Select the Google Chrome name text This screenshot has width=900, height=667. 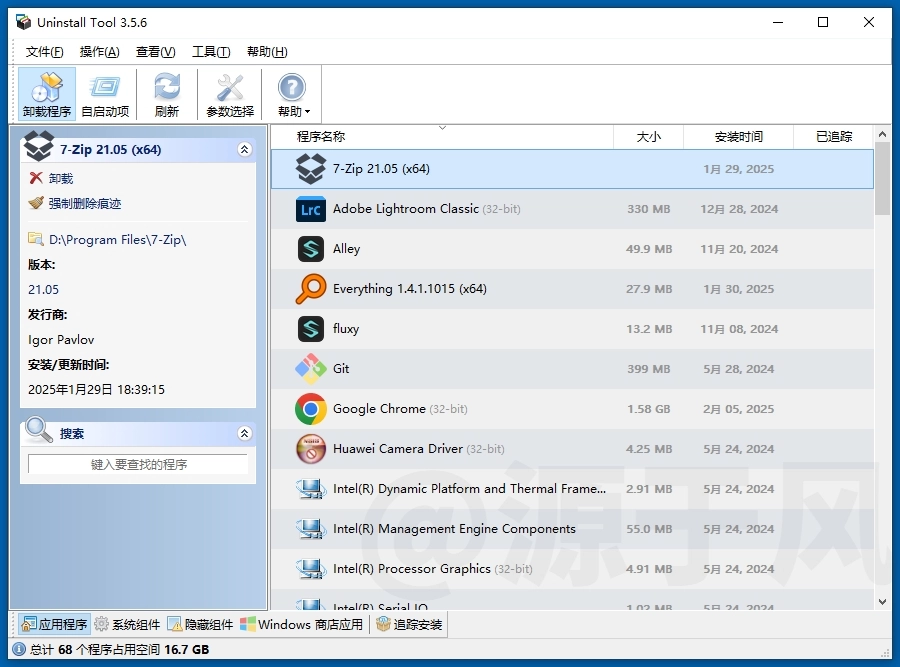379,409
